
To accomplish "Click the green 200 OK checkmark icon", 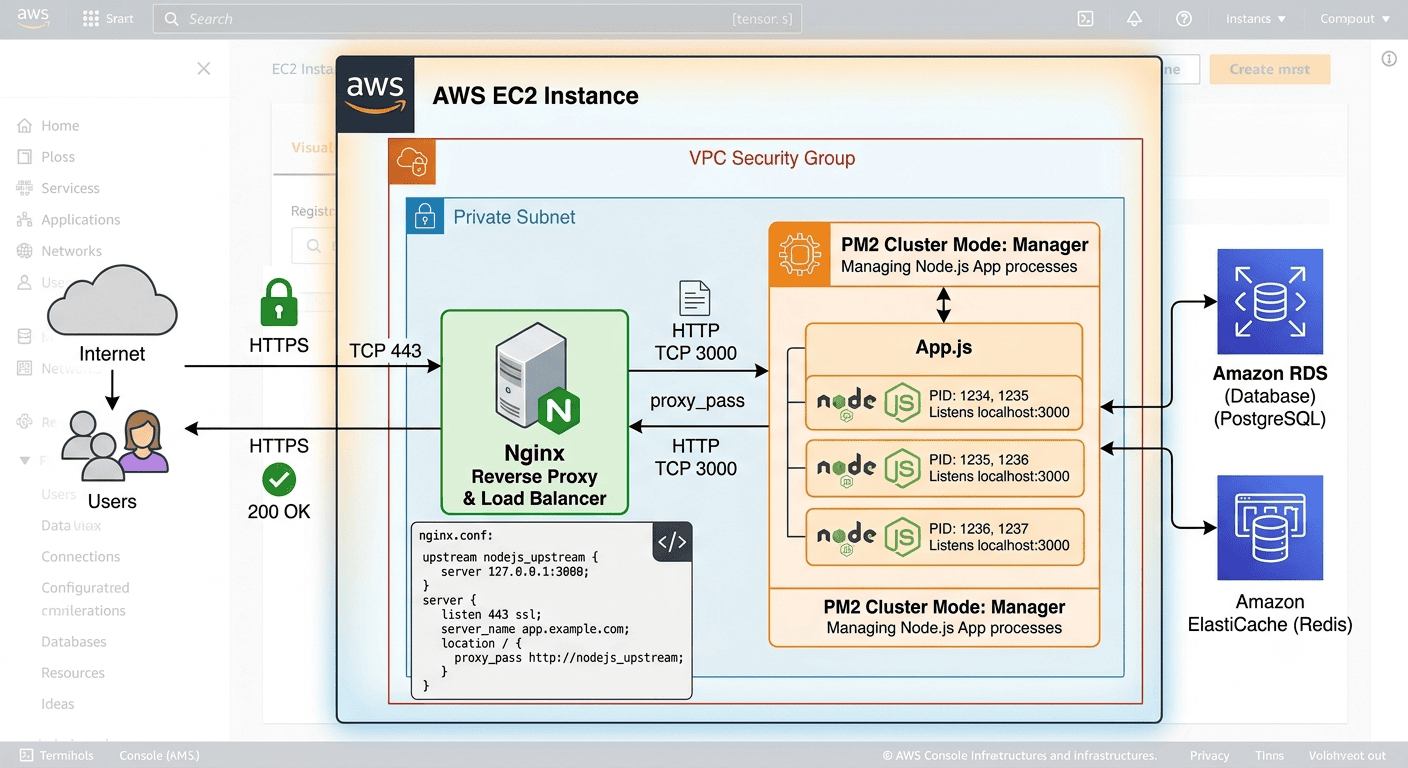I will tap(279, 479).
